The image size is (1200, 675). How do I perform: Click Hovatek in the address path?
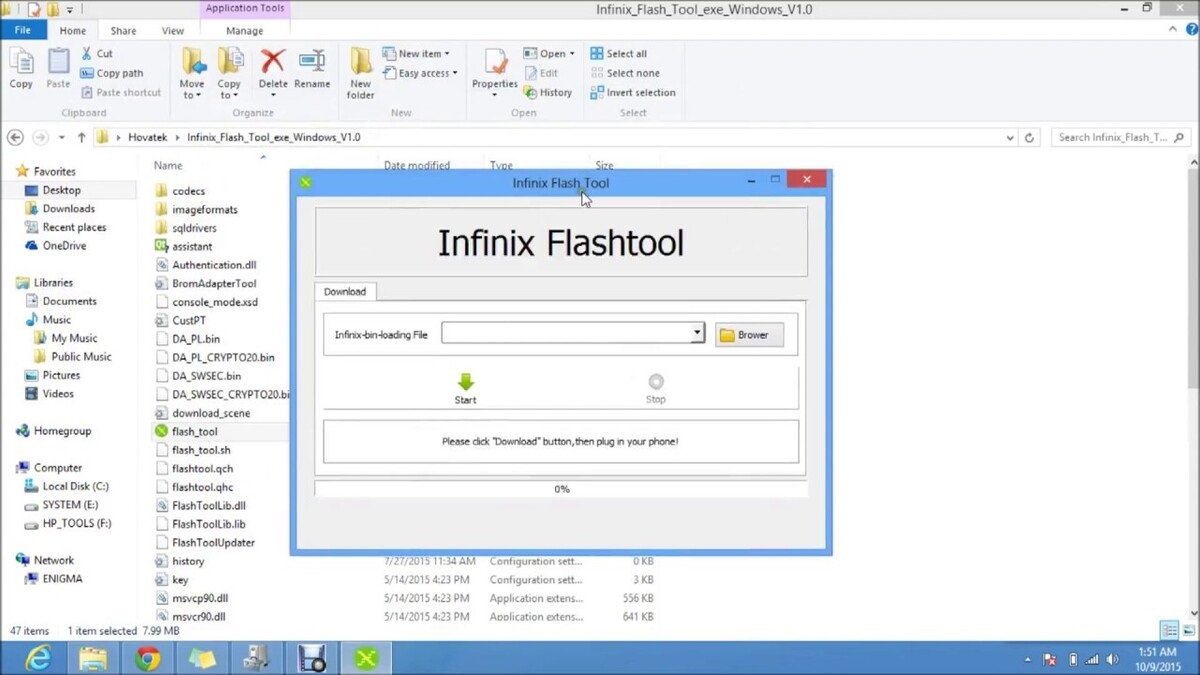pyautogui.click(x=149, y=137)
